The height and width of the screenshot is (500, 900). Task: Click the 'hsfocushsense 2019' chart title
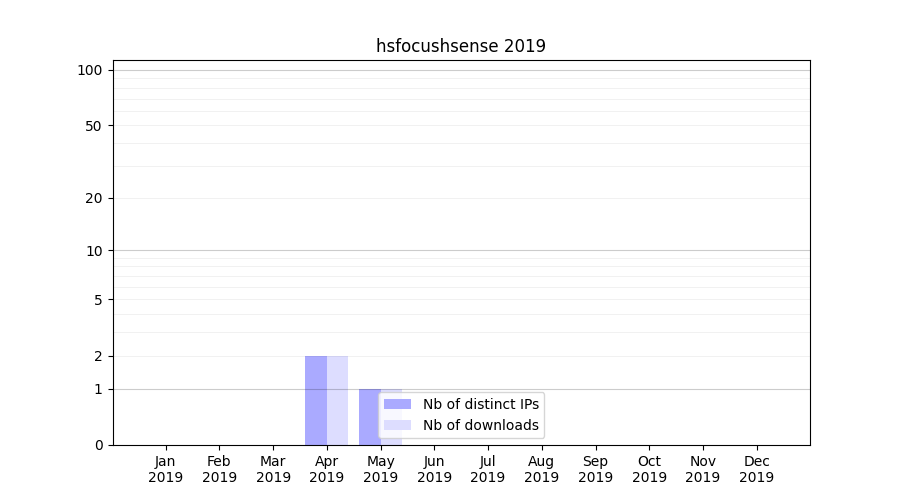tap(461, 46)
